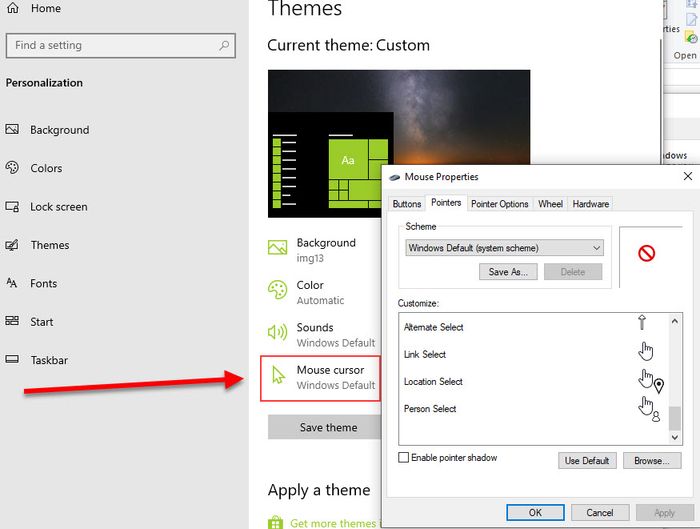Select the Taskbar sidebar icon
The width and height of the screenshot is (700, 529).
tap(12, 359)
